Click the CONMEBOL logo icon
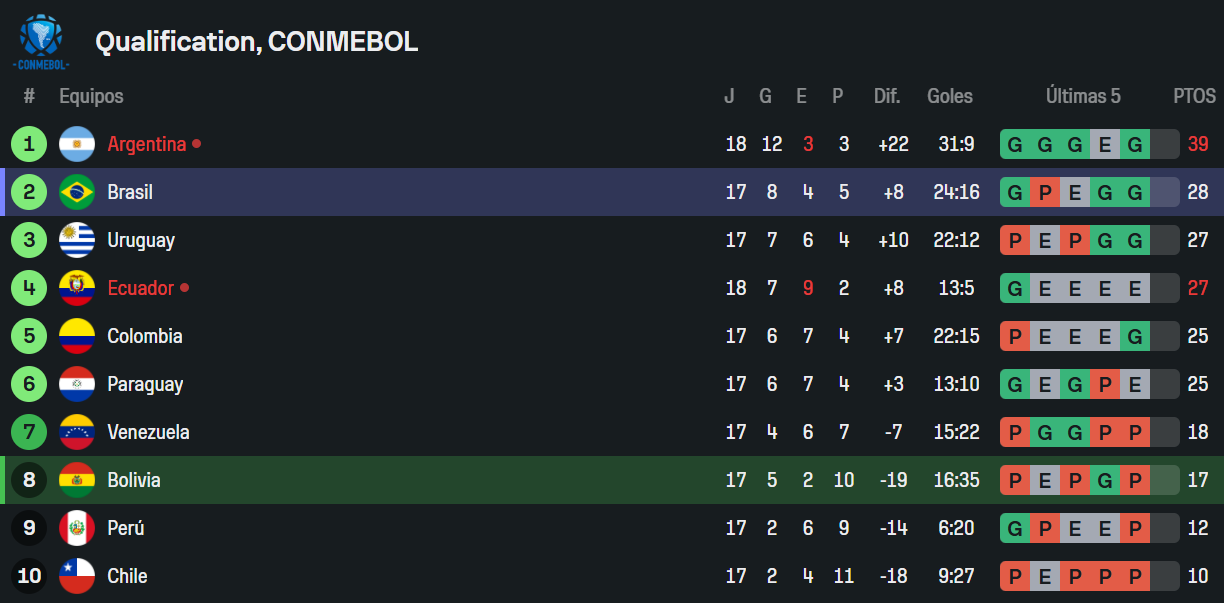This screenshot has height=603, width=1224. (41, 41)
